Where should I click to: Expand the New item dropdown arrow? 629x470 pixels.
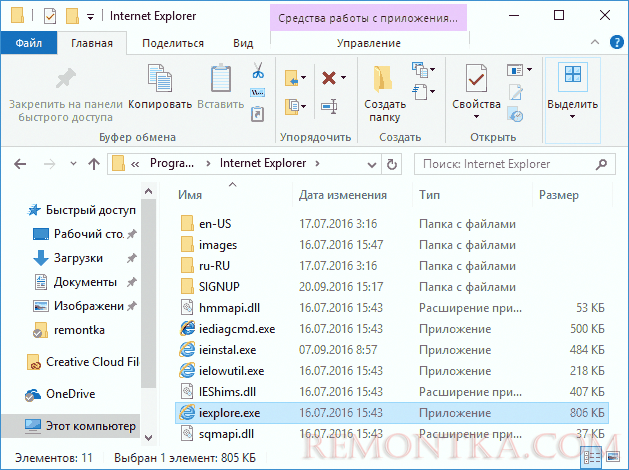[x=432, y=69]
